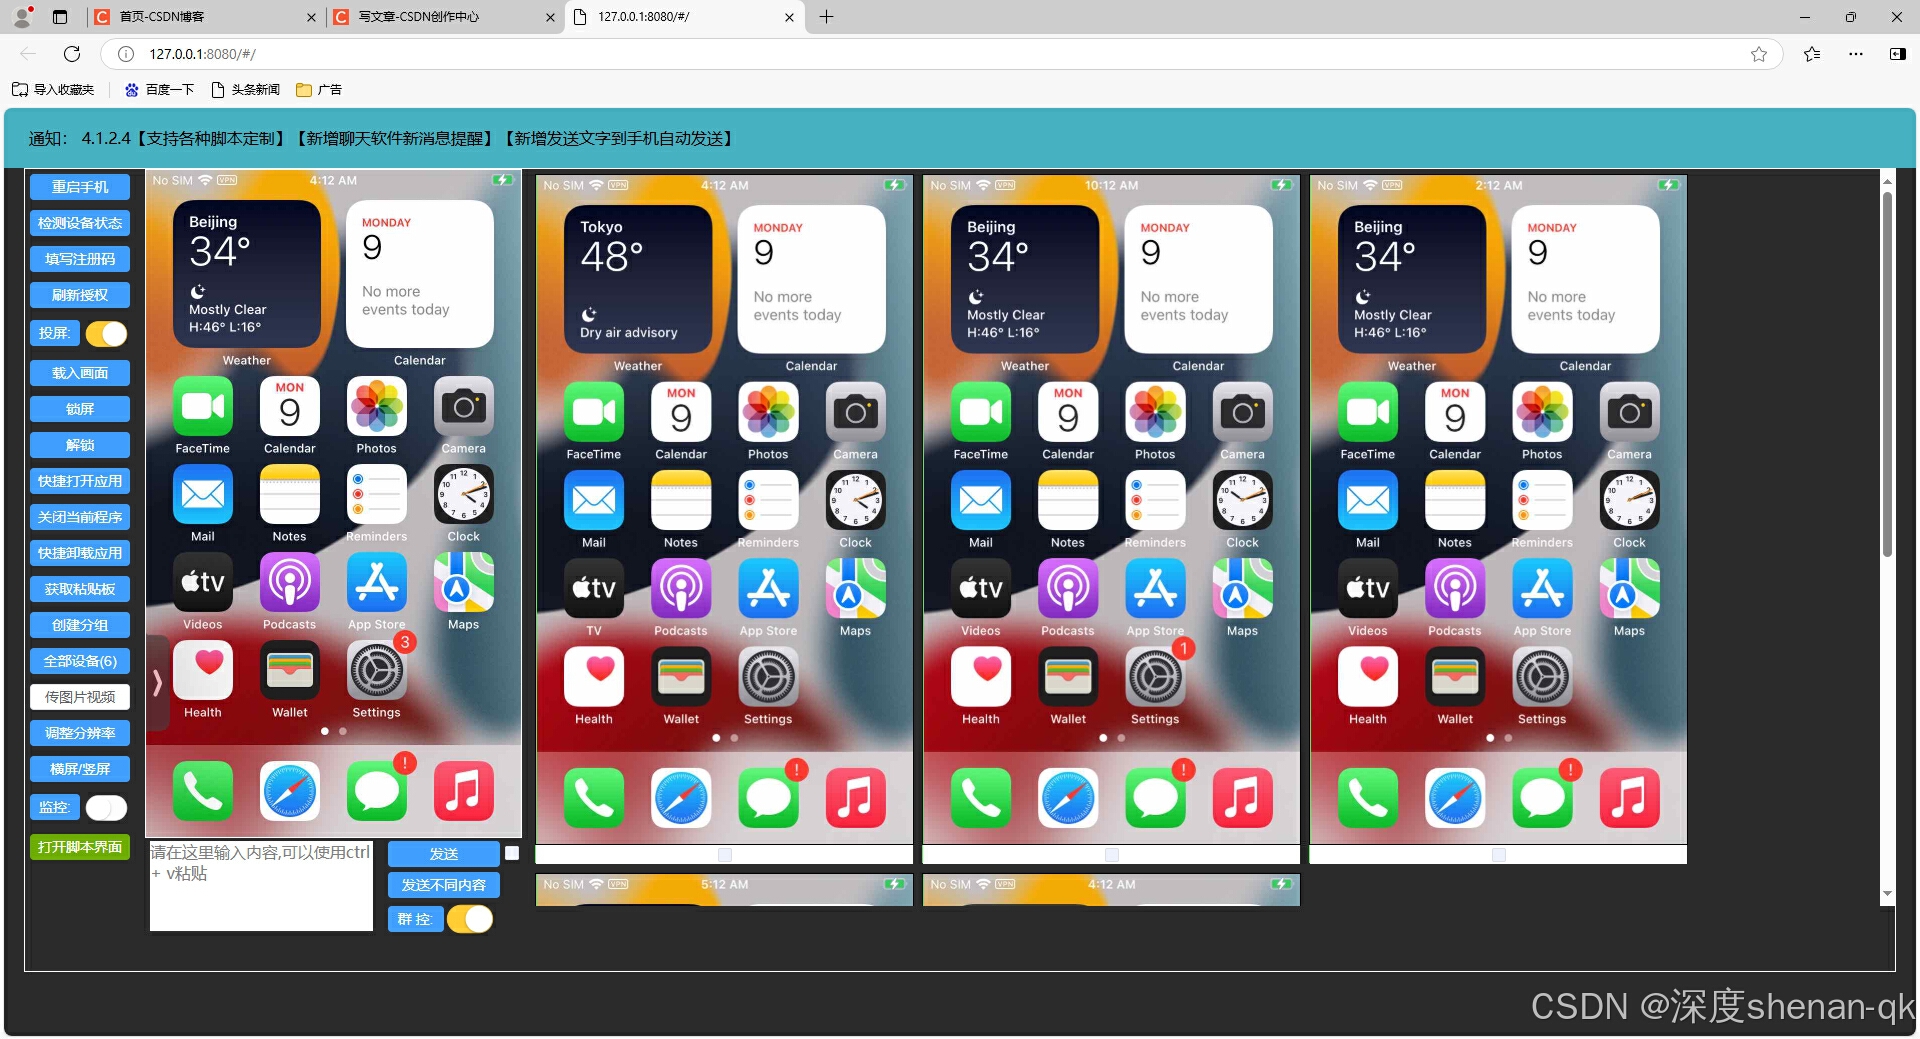Bookmark this page with the star icon
The height and width of the screenshot is (1039, 1920).
(1759, 54)
